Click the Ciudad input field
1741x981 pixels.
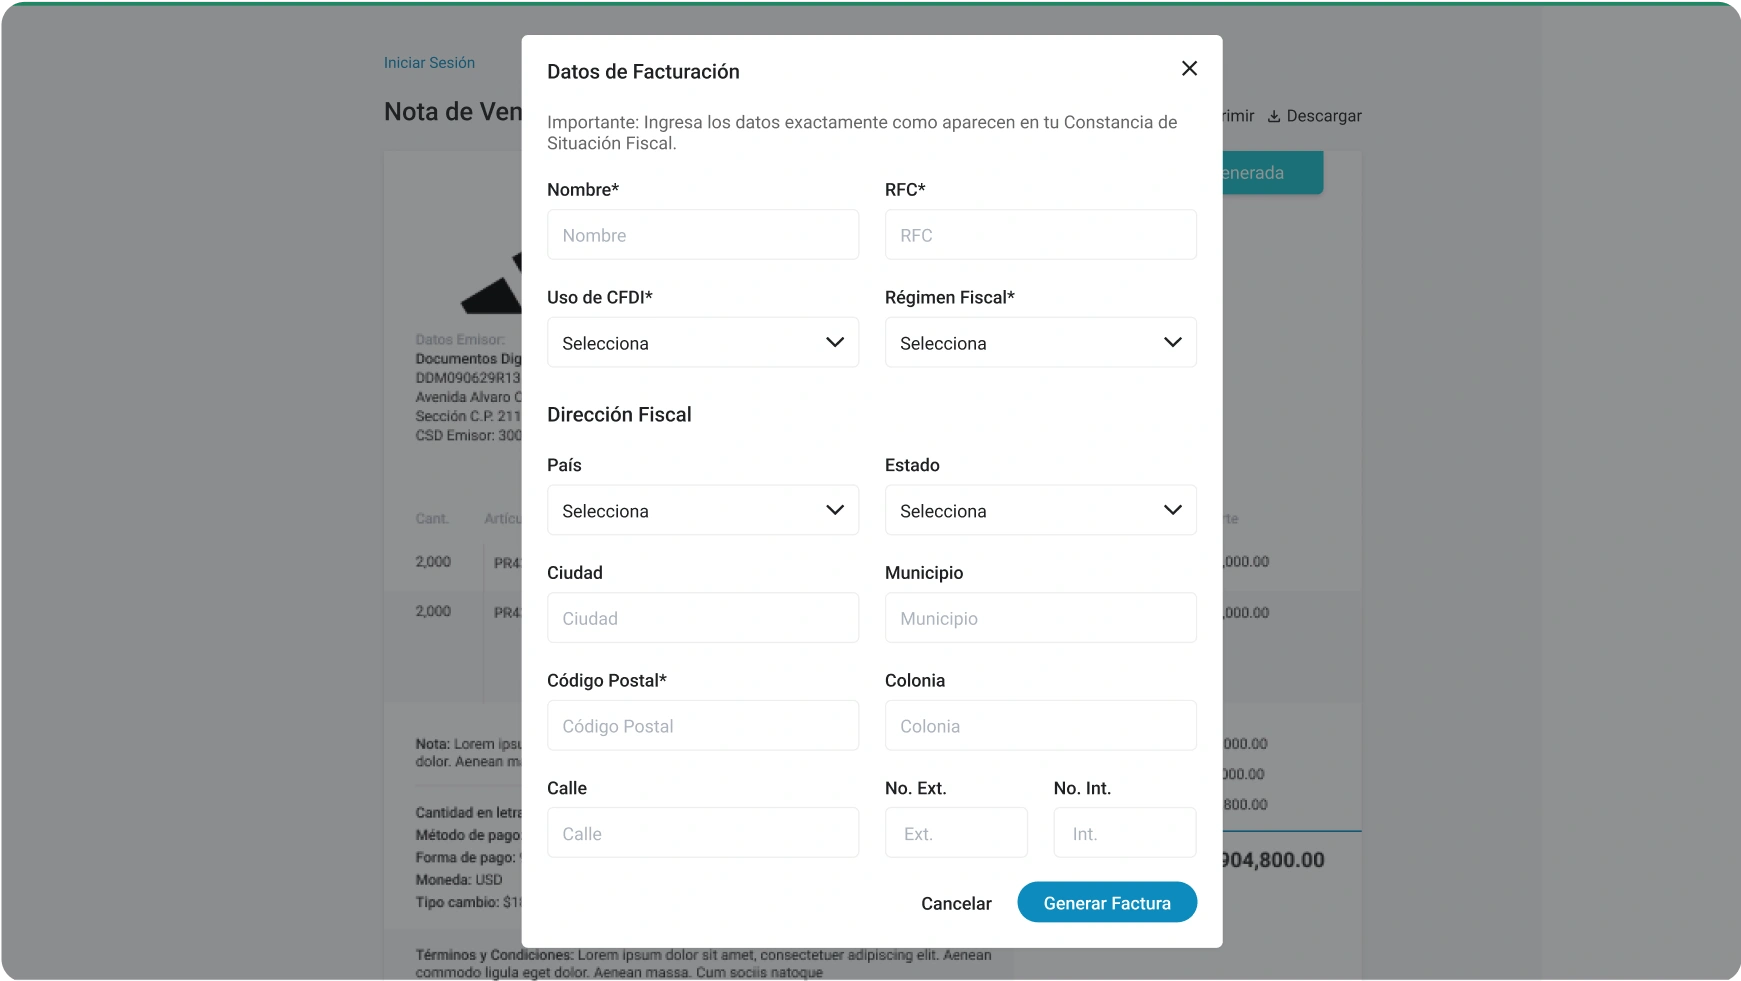point(703,618)
